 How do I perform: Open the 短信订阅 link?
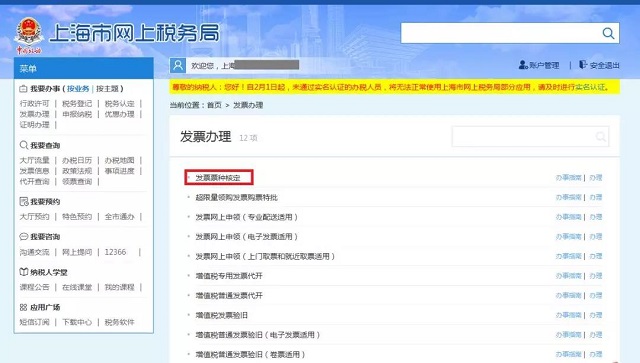point(34,322)
